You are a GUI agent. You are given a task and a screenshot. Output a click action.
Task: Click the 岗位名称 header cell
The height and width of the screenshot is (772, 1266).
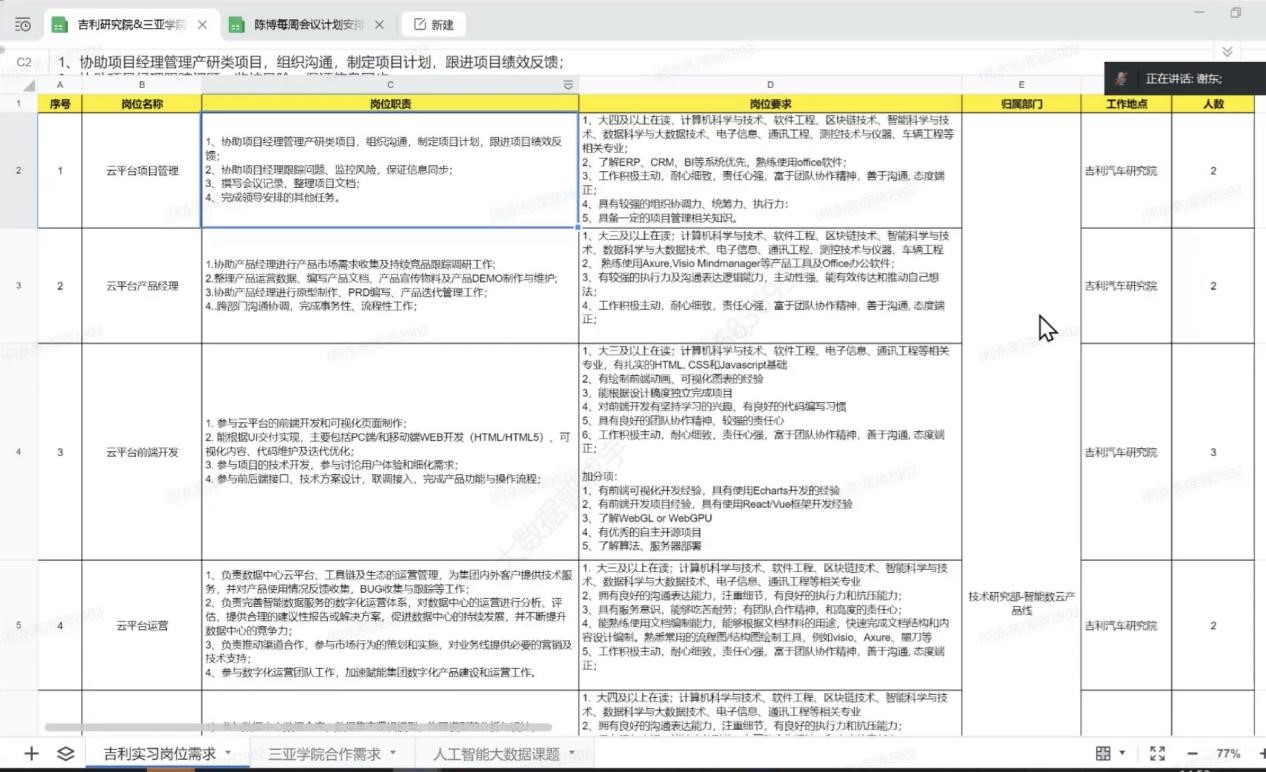coord(141,103)
